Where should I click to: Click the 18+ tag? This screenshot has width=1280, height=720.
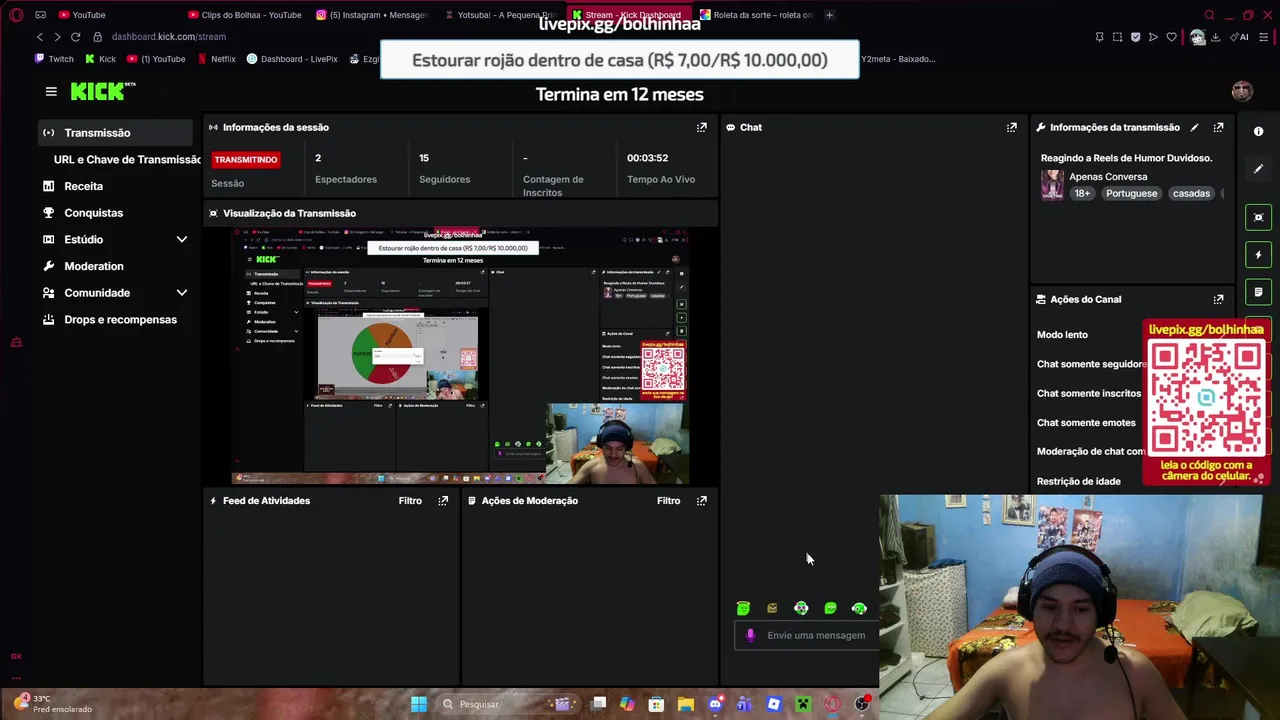pos(1082,193)
